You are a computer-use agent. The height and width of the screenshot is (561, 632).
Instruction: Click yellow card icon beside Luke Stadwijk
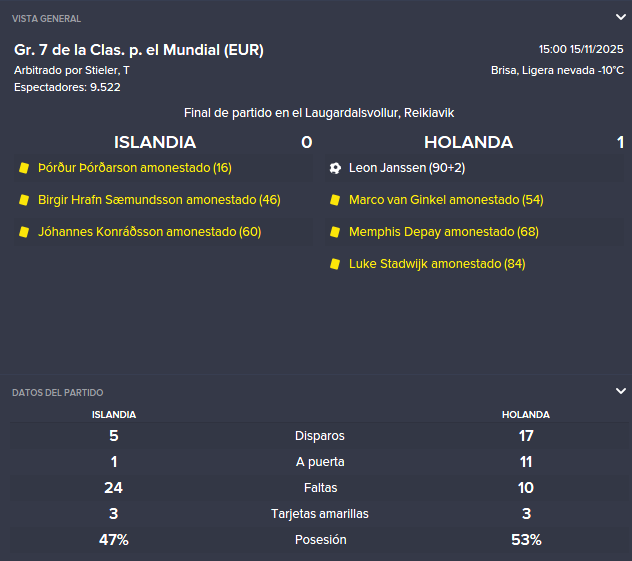(x=335, y=264)
